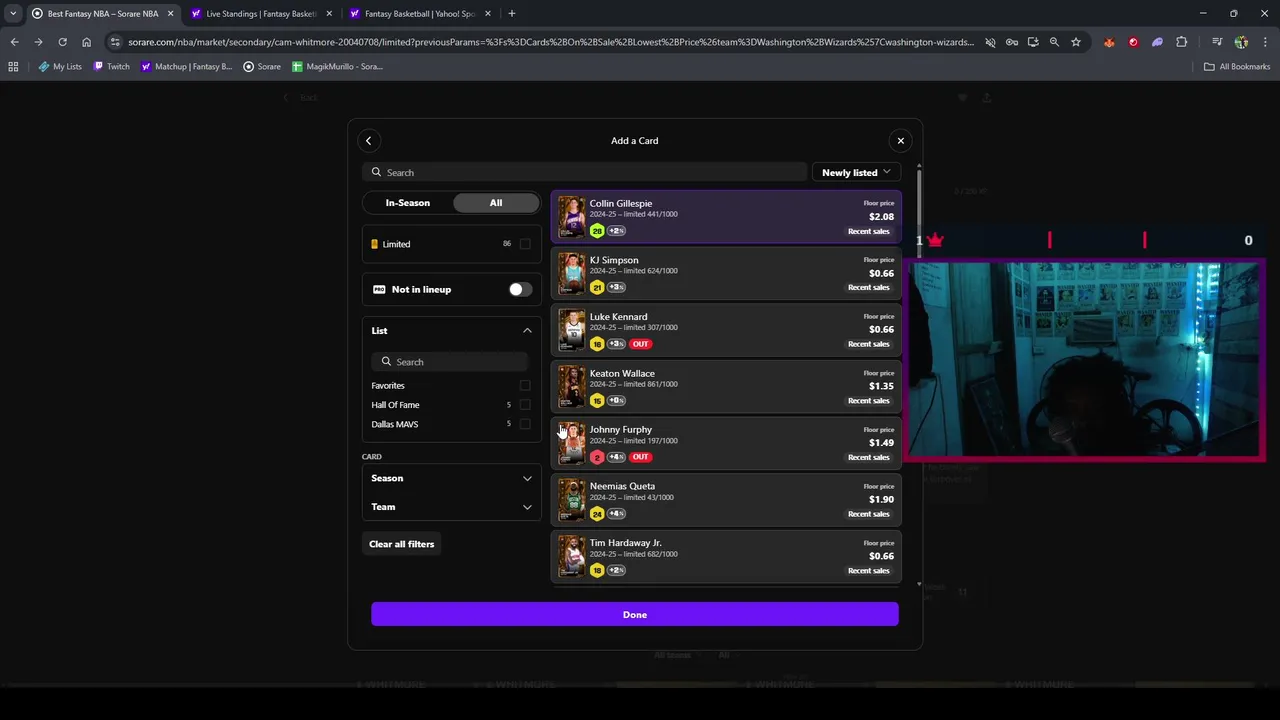Click Collin Gillespie's score badge 28
This screenshot has width=1280, height=720.
point(597,231)
